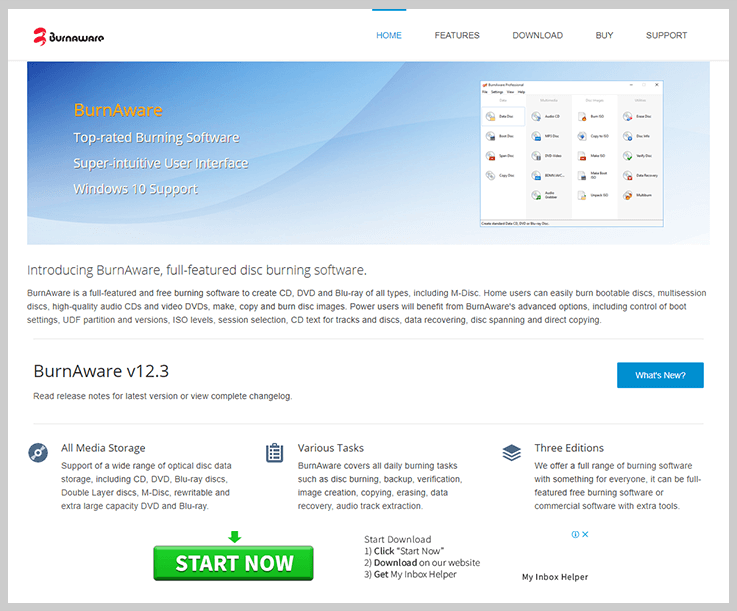
Task: Click the BurnAware logo
Action: click(x=68, y=36)
